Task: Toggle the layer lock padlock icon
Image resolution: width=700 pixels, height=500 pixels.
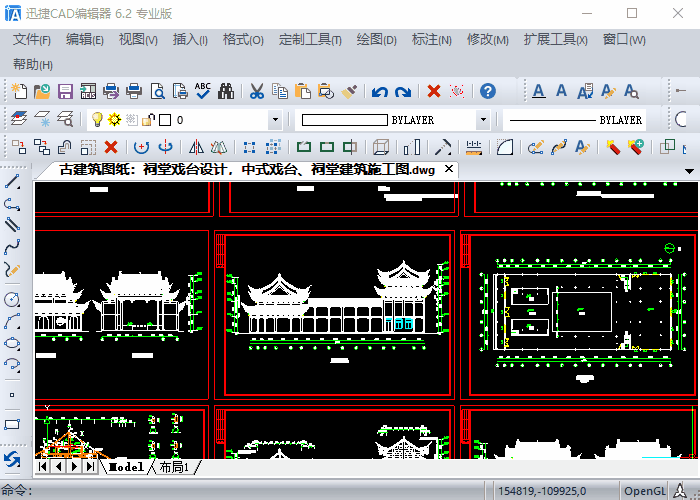Action: [x=147, y=120]
